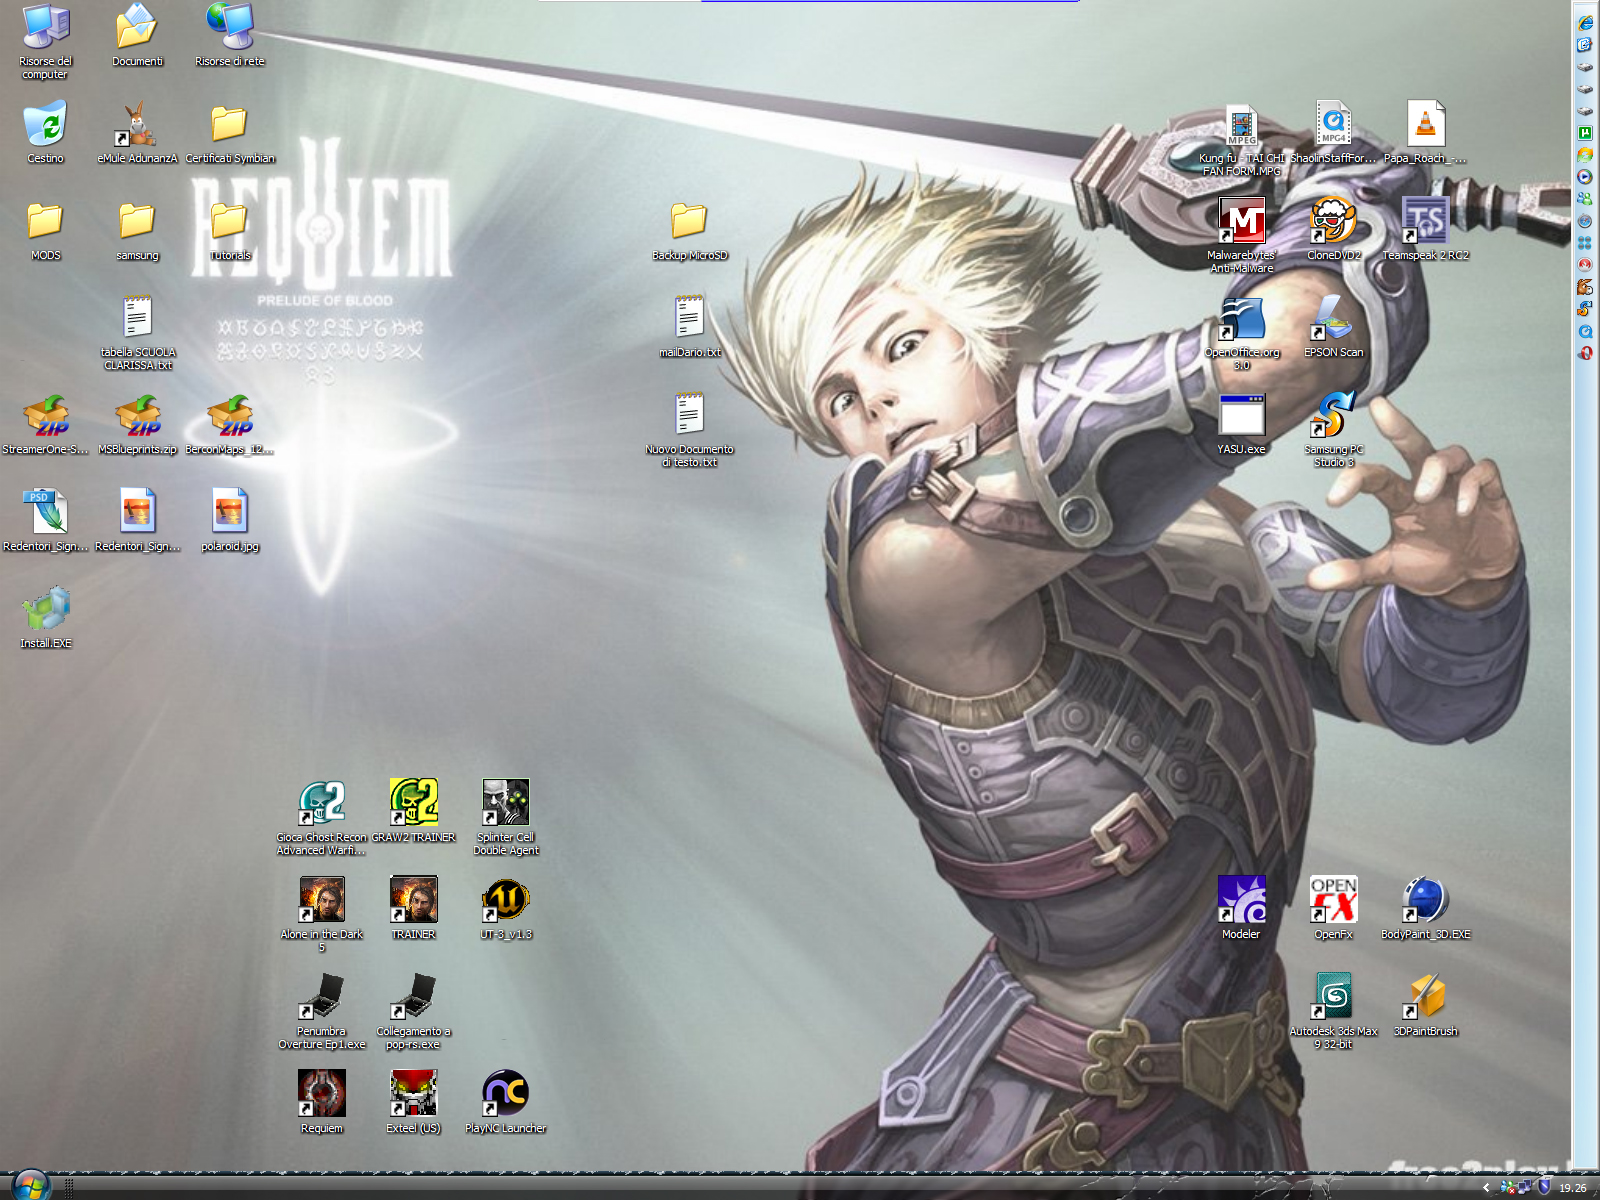Image resolution: width=1600 pixels, height=1200 pixels.
Task: Select the BerconMaps zip archive
Action: 229,425
